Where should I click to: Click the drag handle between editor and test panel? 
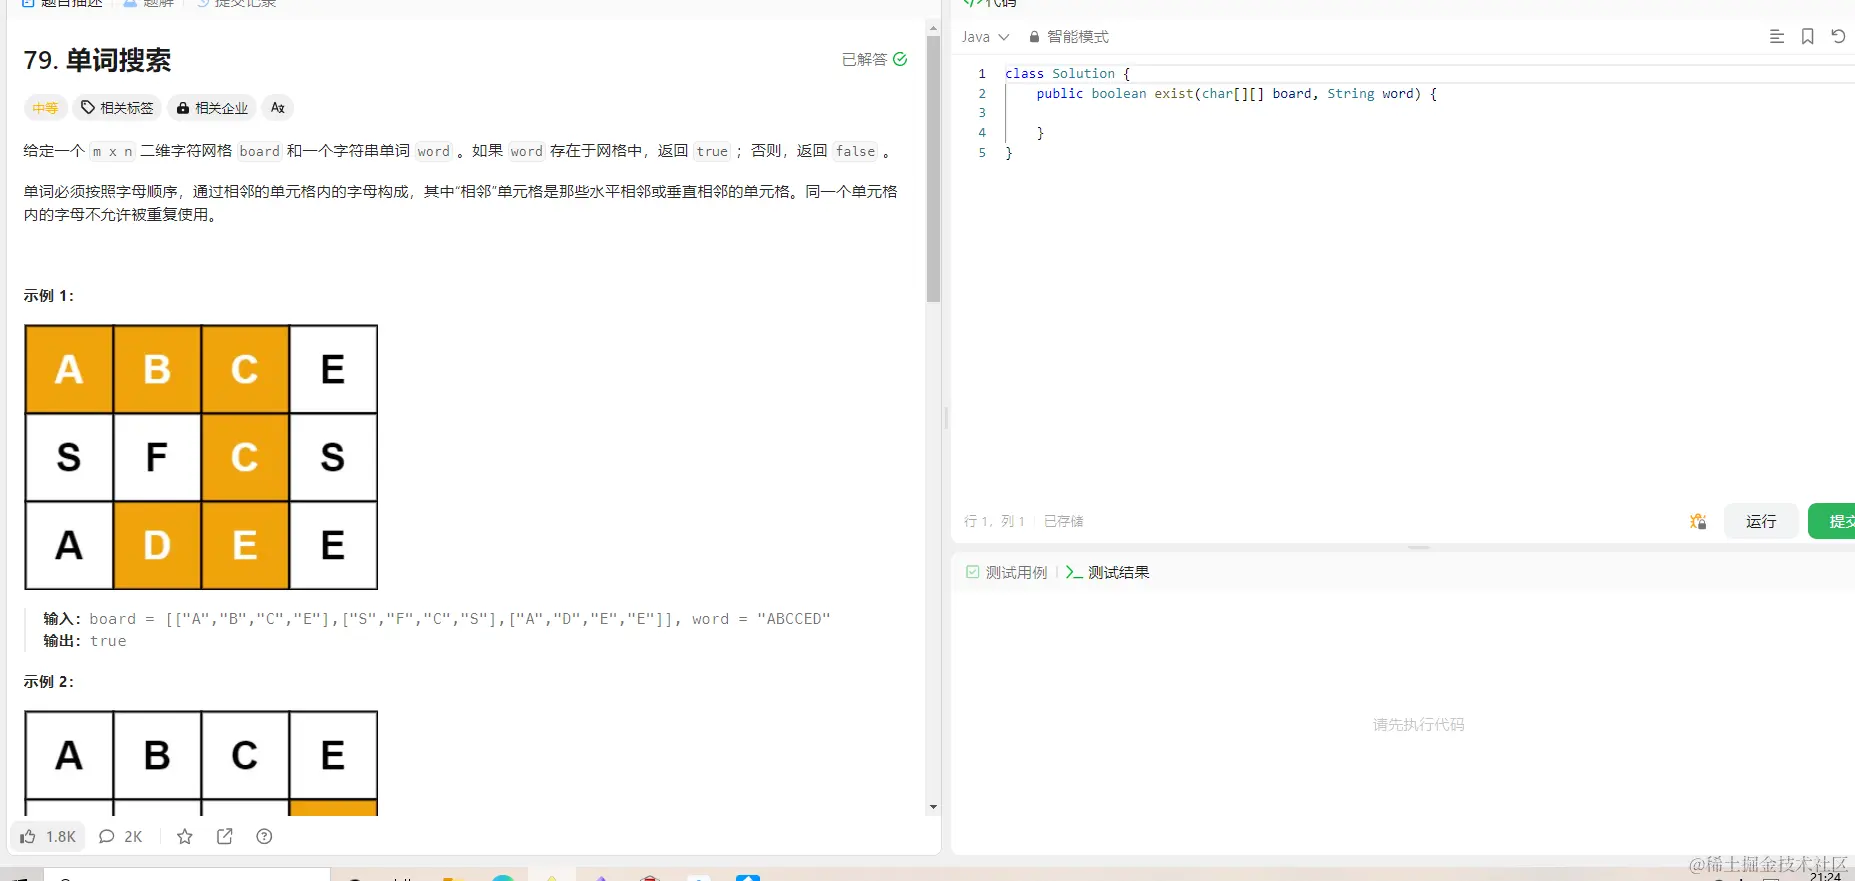[1418, 548]
